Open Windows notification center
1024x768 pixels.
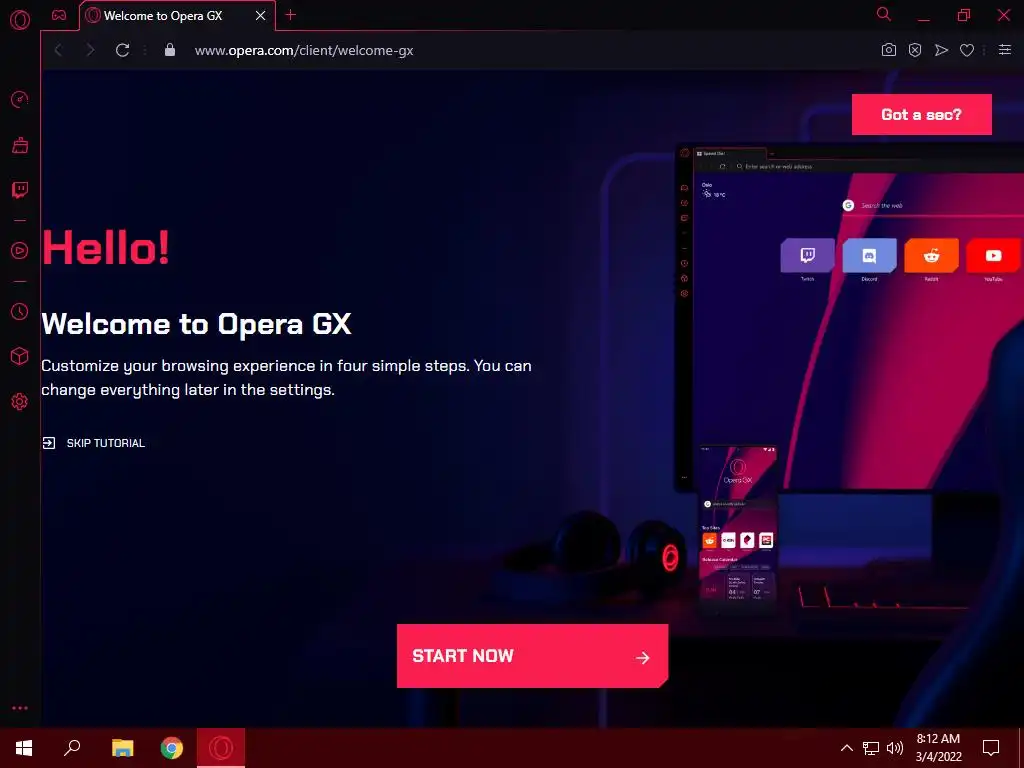[991, 748]
